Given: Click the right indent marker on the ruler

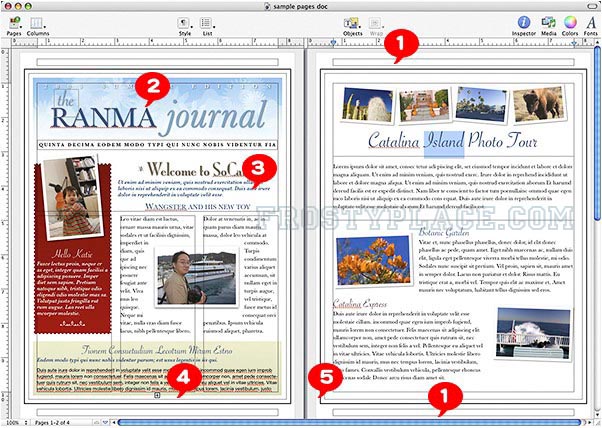Looking at the screenshot, I should [574, 43].
